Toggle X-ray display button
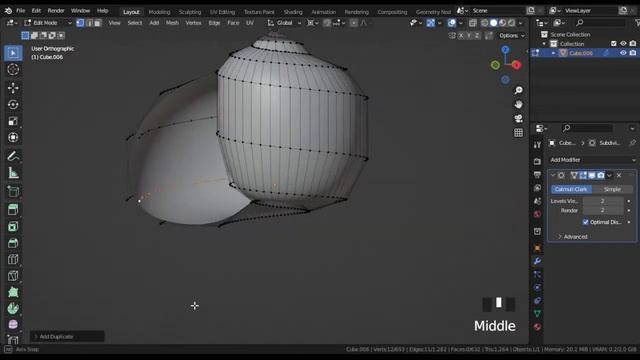The image size is (640, 360). 473,23
